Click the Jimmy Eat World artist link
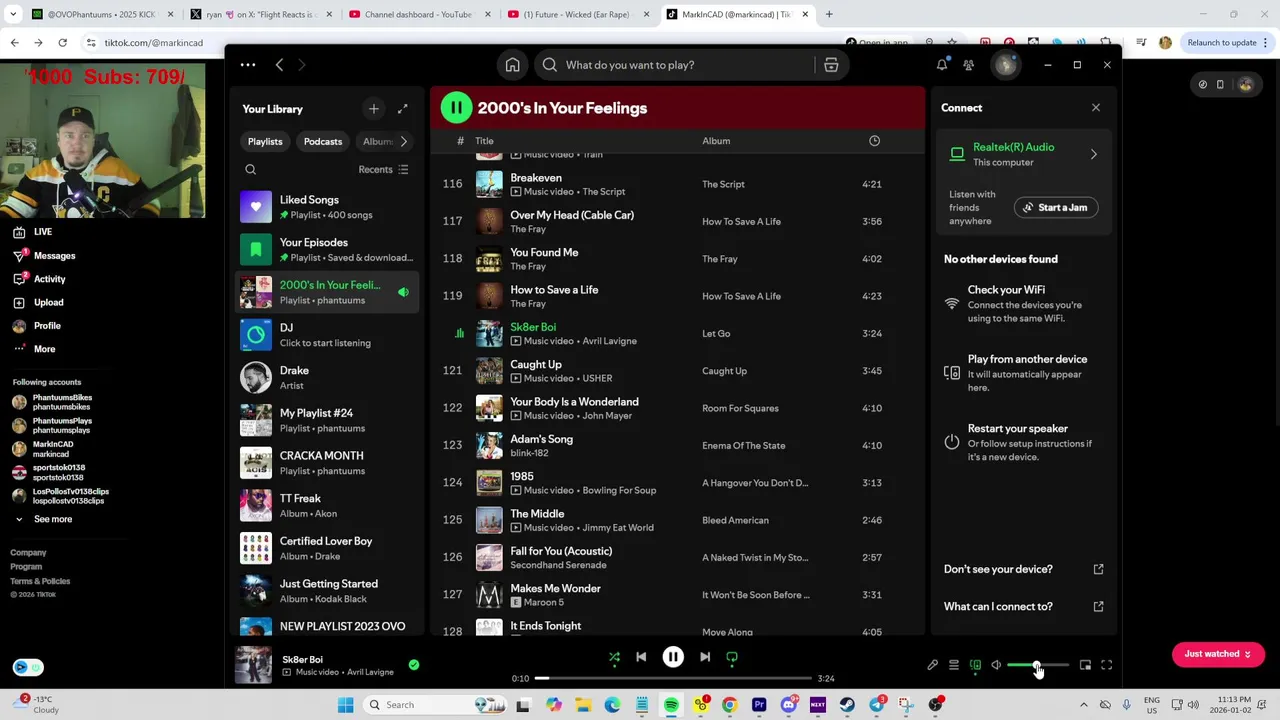 pyautogui.click(x=618, y=528)
